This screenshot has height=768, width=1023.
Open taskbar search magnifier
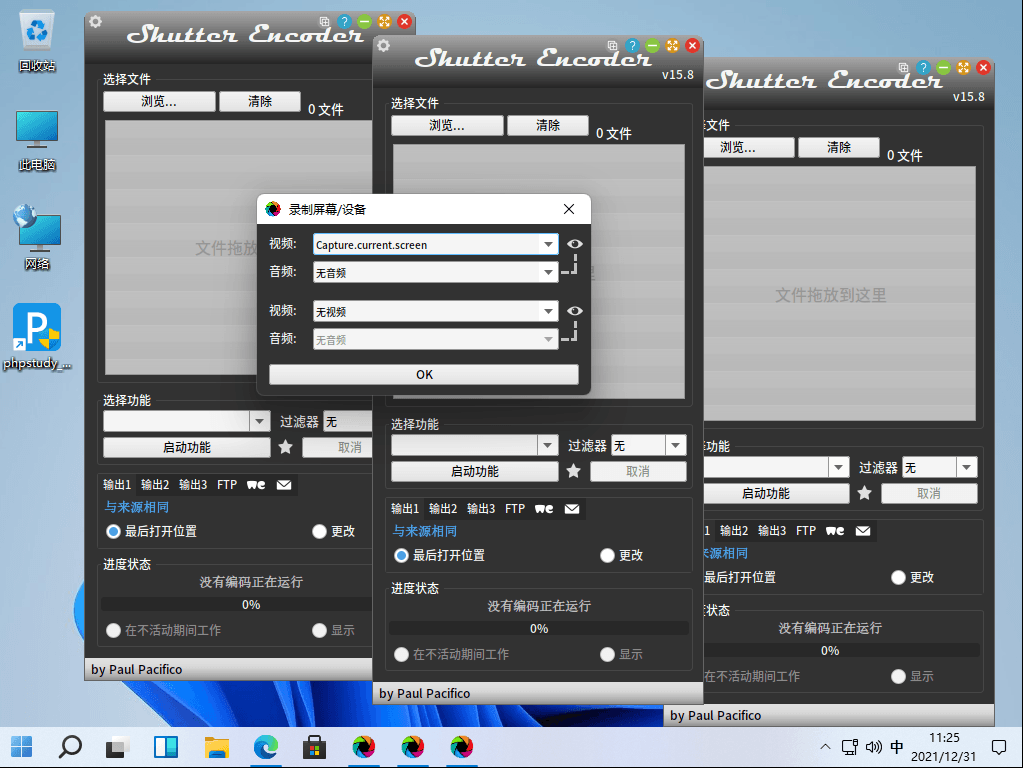[70, 747]
